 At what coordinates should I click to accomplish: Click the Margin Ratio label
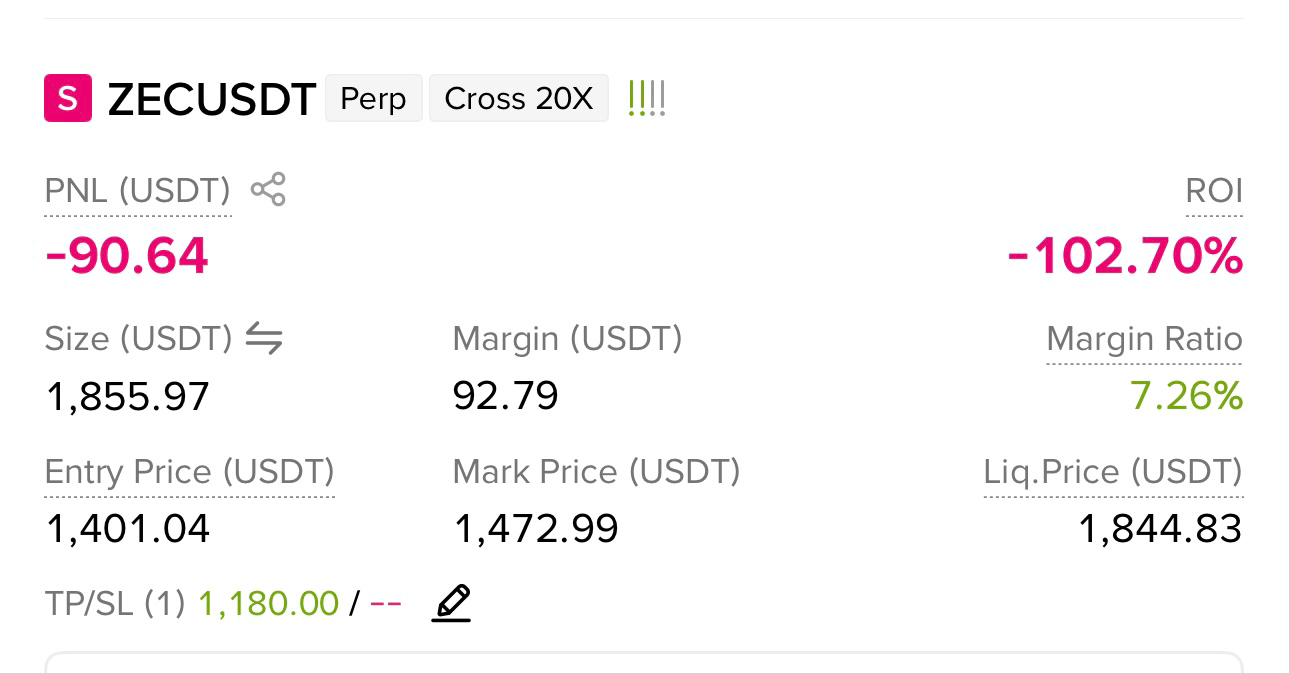(x=1144, y=339)
